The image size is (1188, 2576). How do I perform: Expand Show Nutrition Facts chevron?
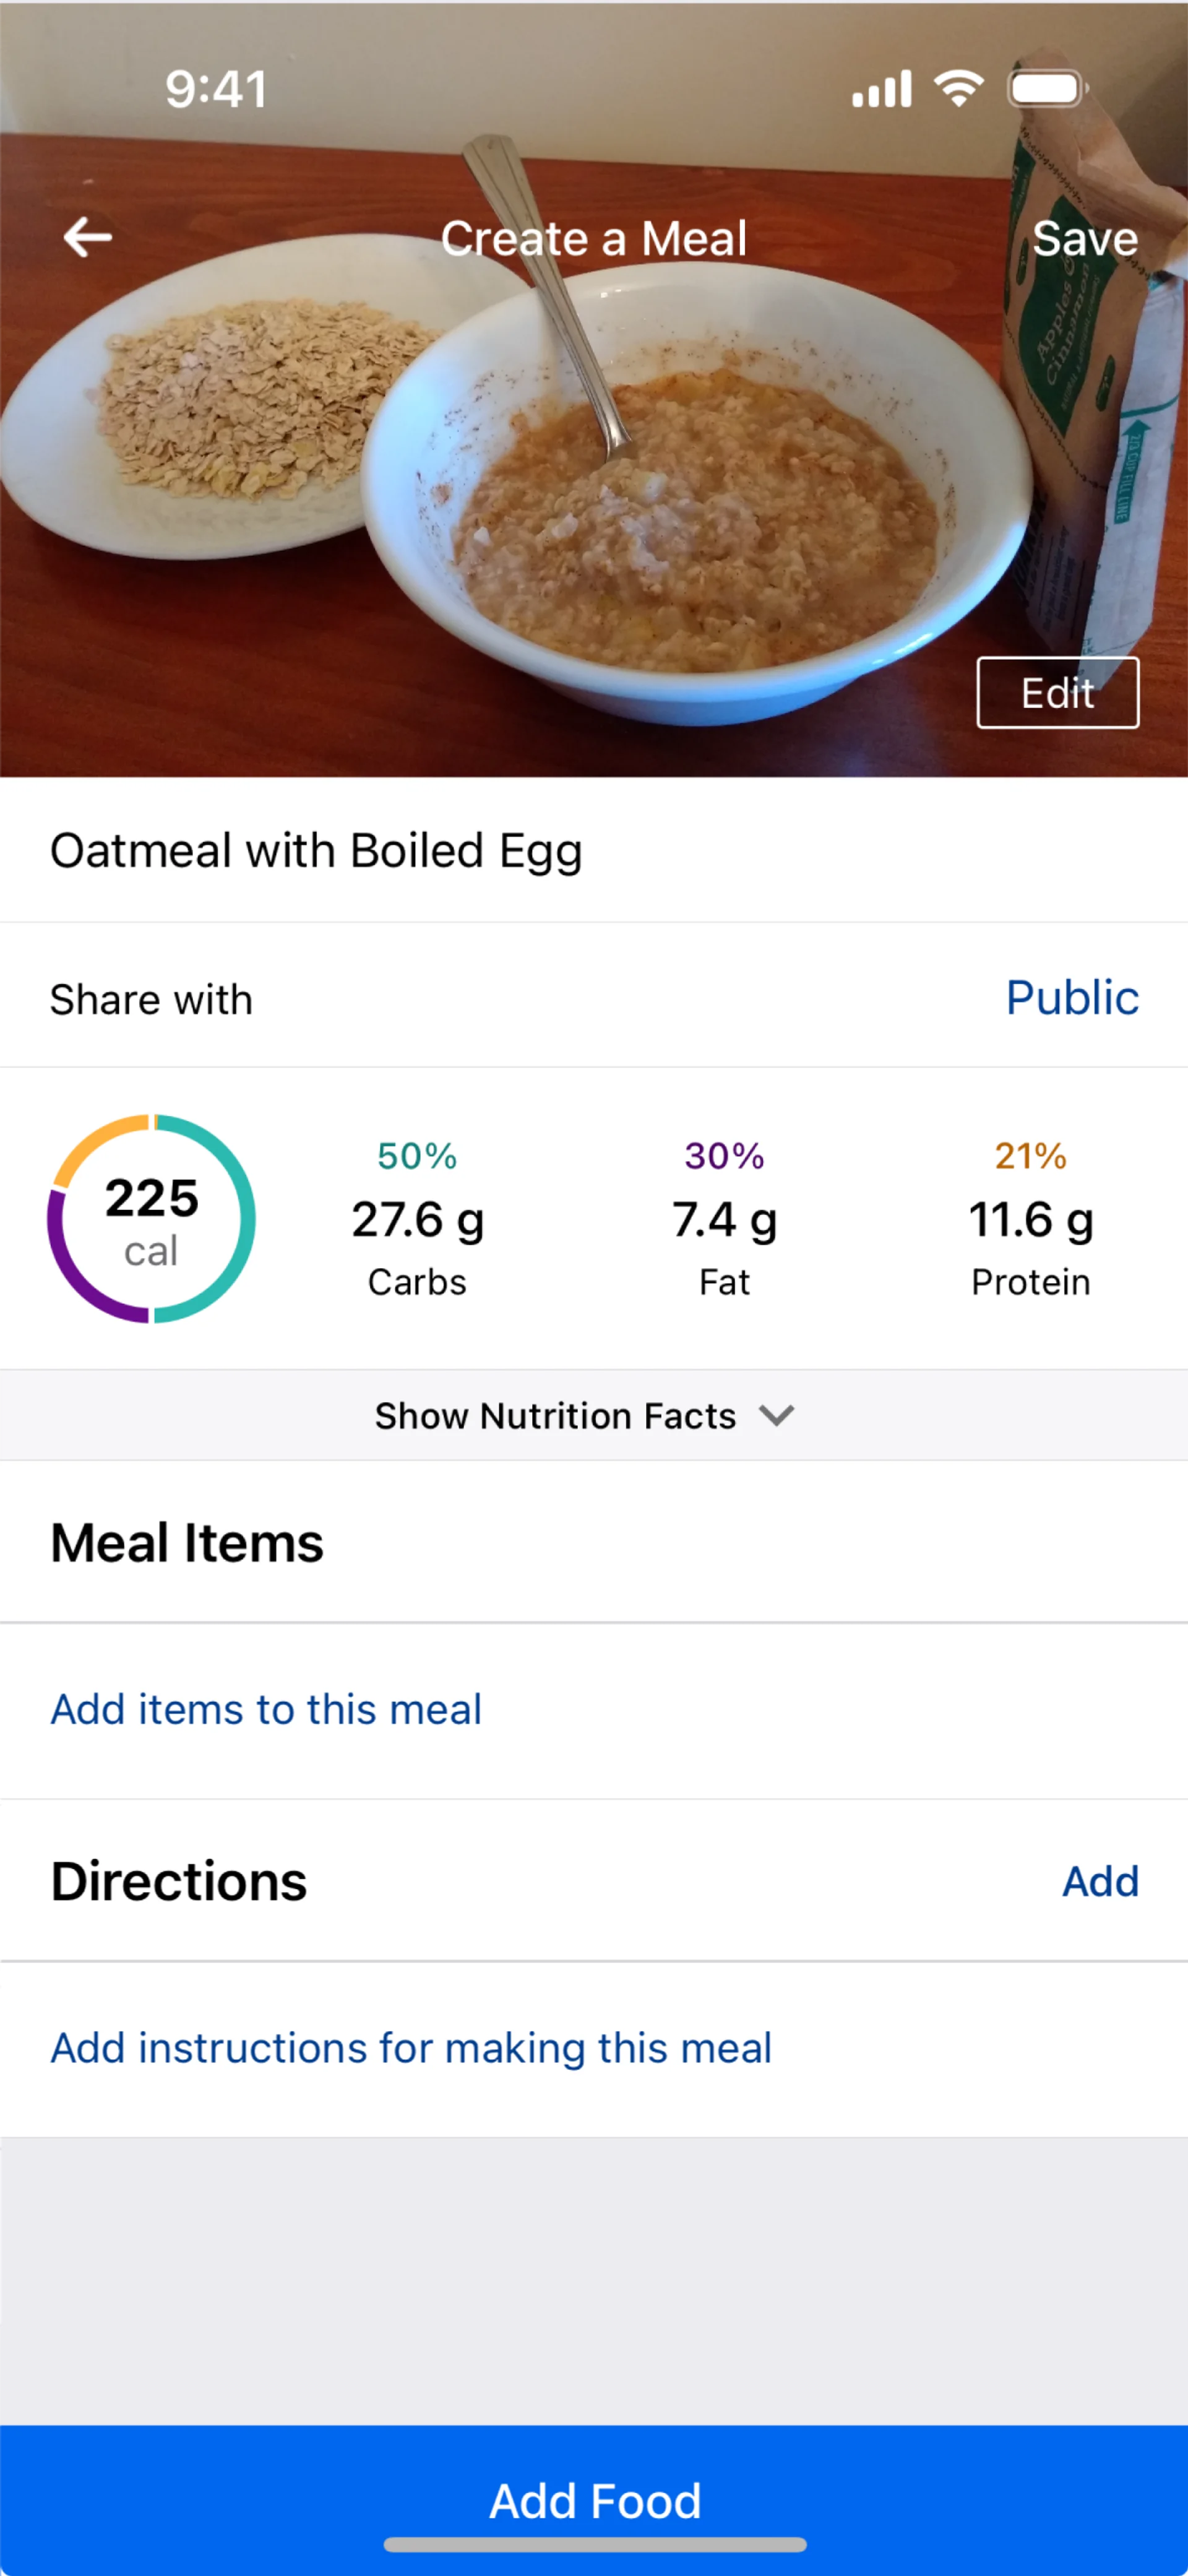(776, 1415)
